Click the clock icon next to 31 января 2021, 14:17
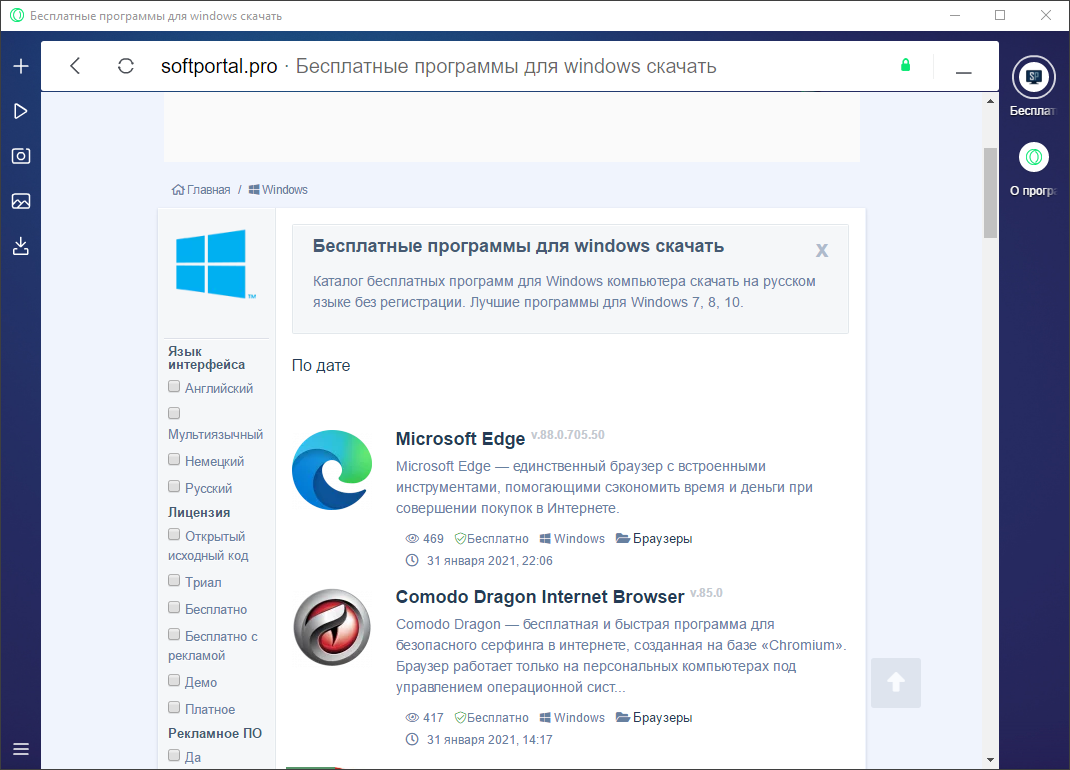The image size is (1070, 770). click(x=412, y=739)
